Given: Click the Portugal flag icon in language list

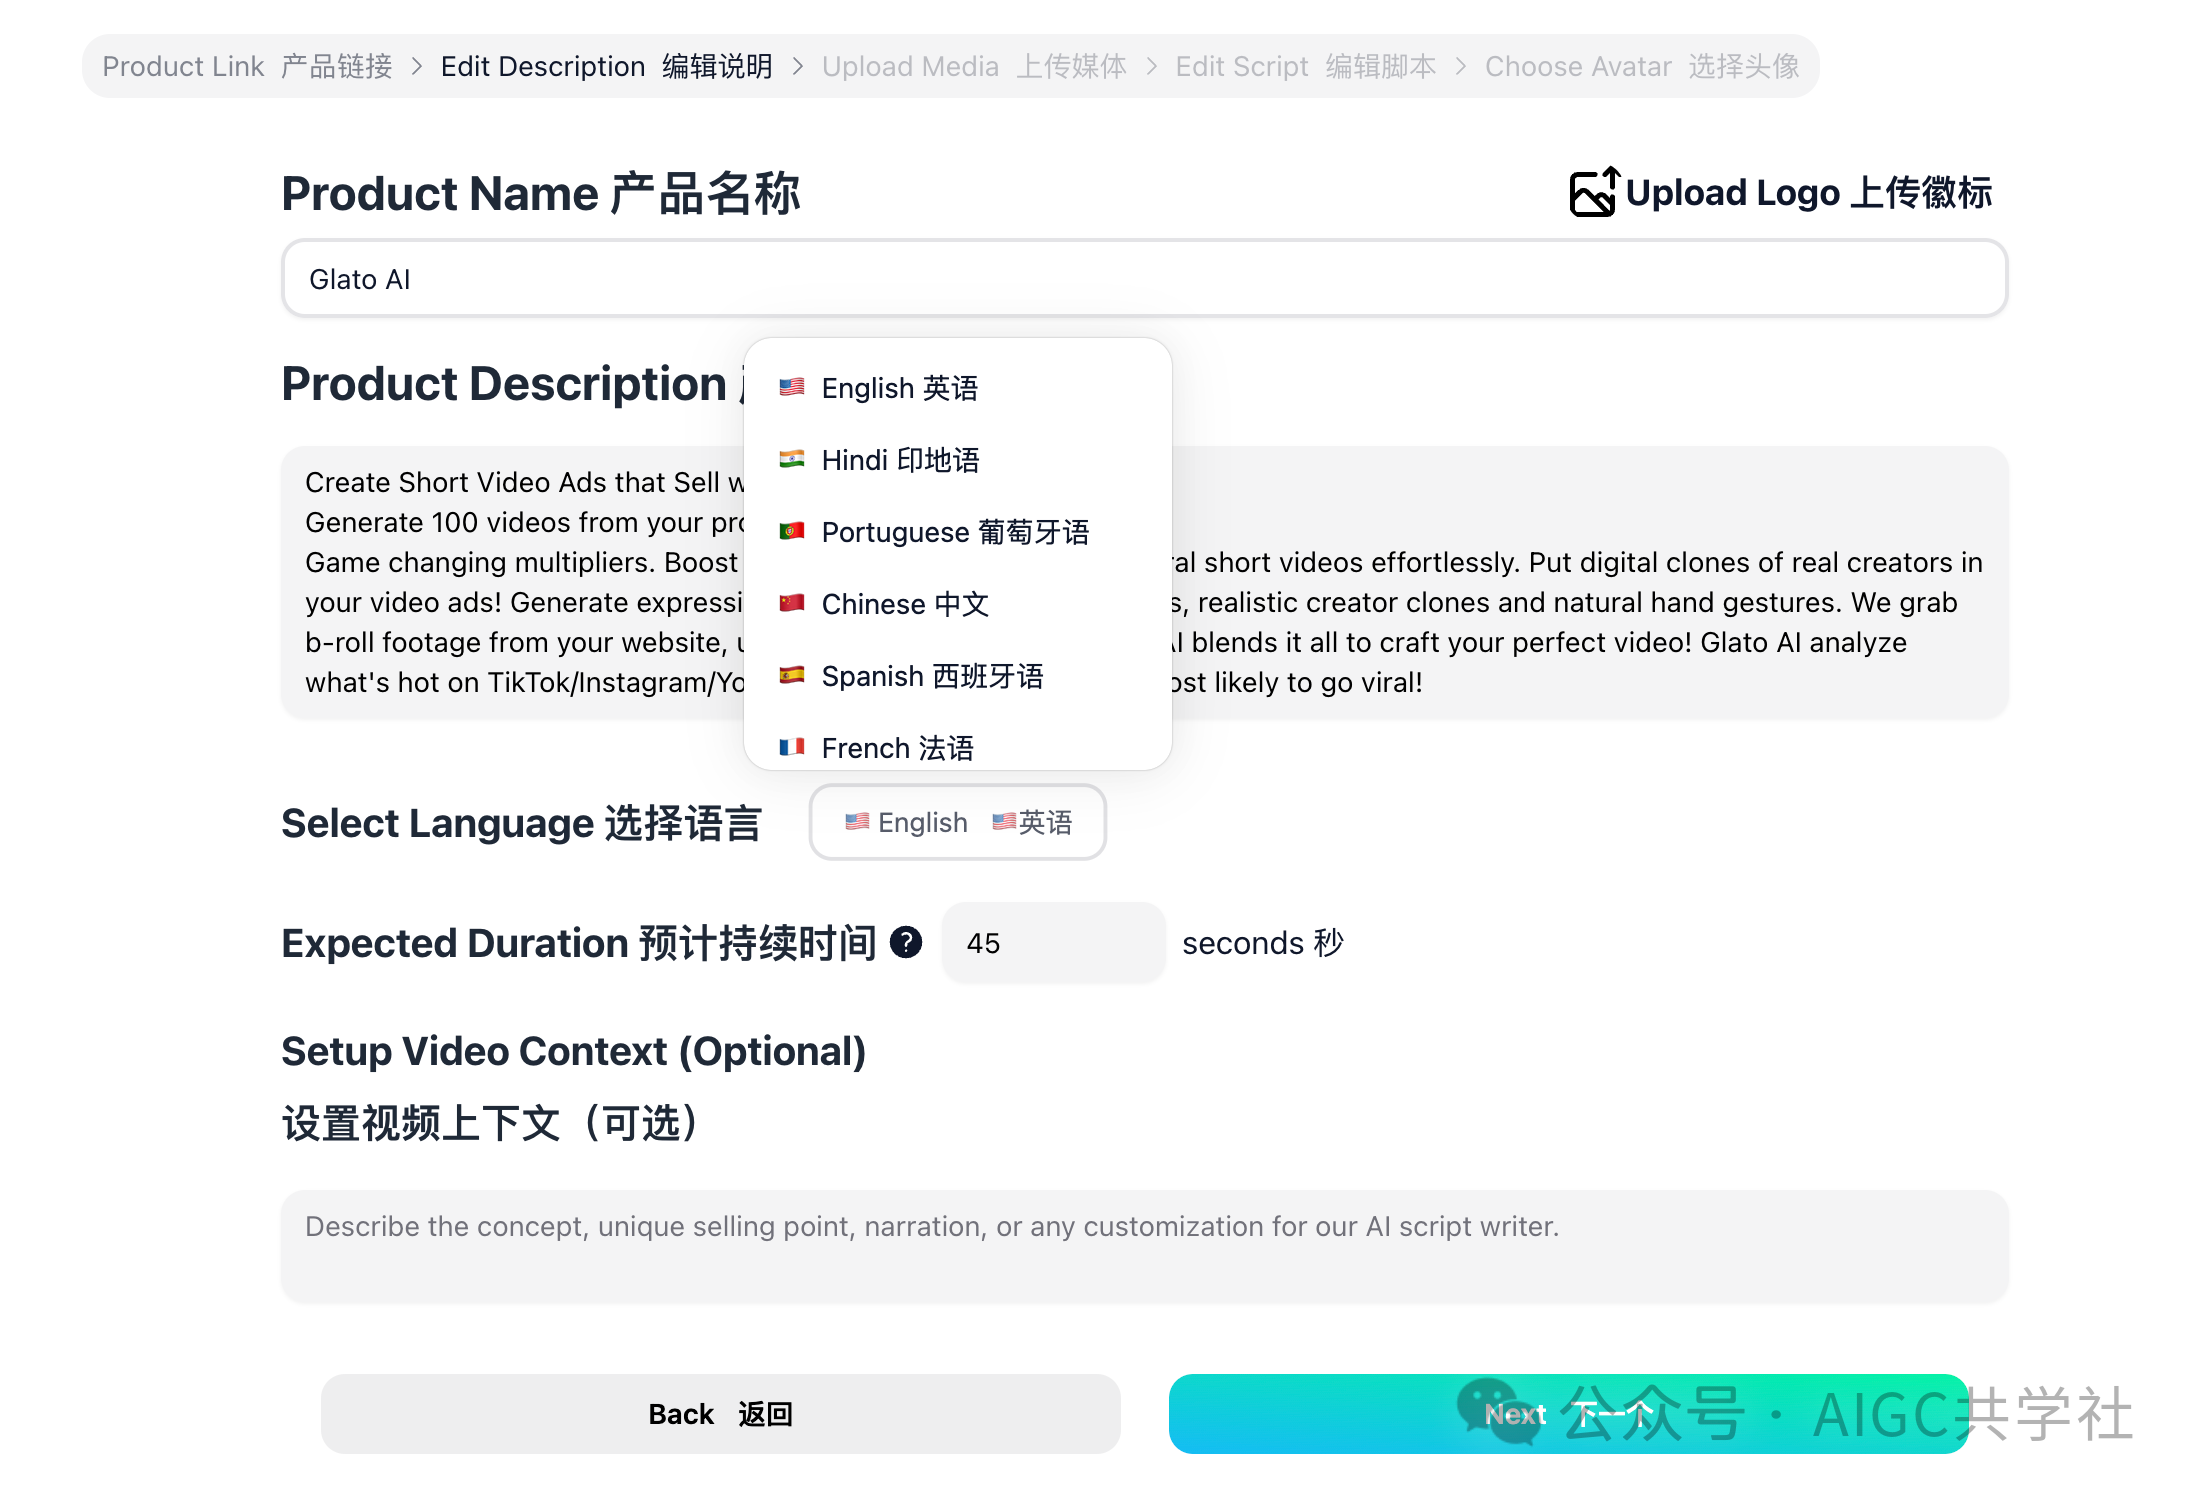Looking at the screenshot, I should click(x=792, y=531).
